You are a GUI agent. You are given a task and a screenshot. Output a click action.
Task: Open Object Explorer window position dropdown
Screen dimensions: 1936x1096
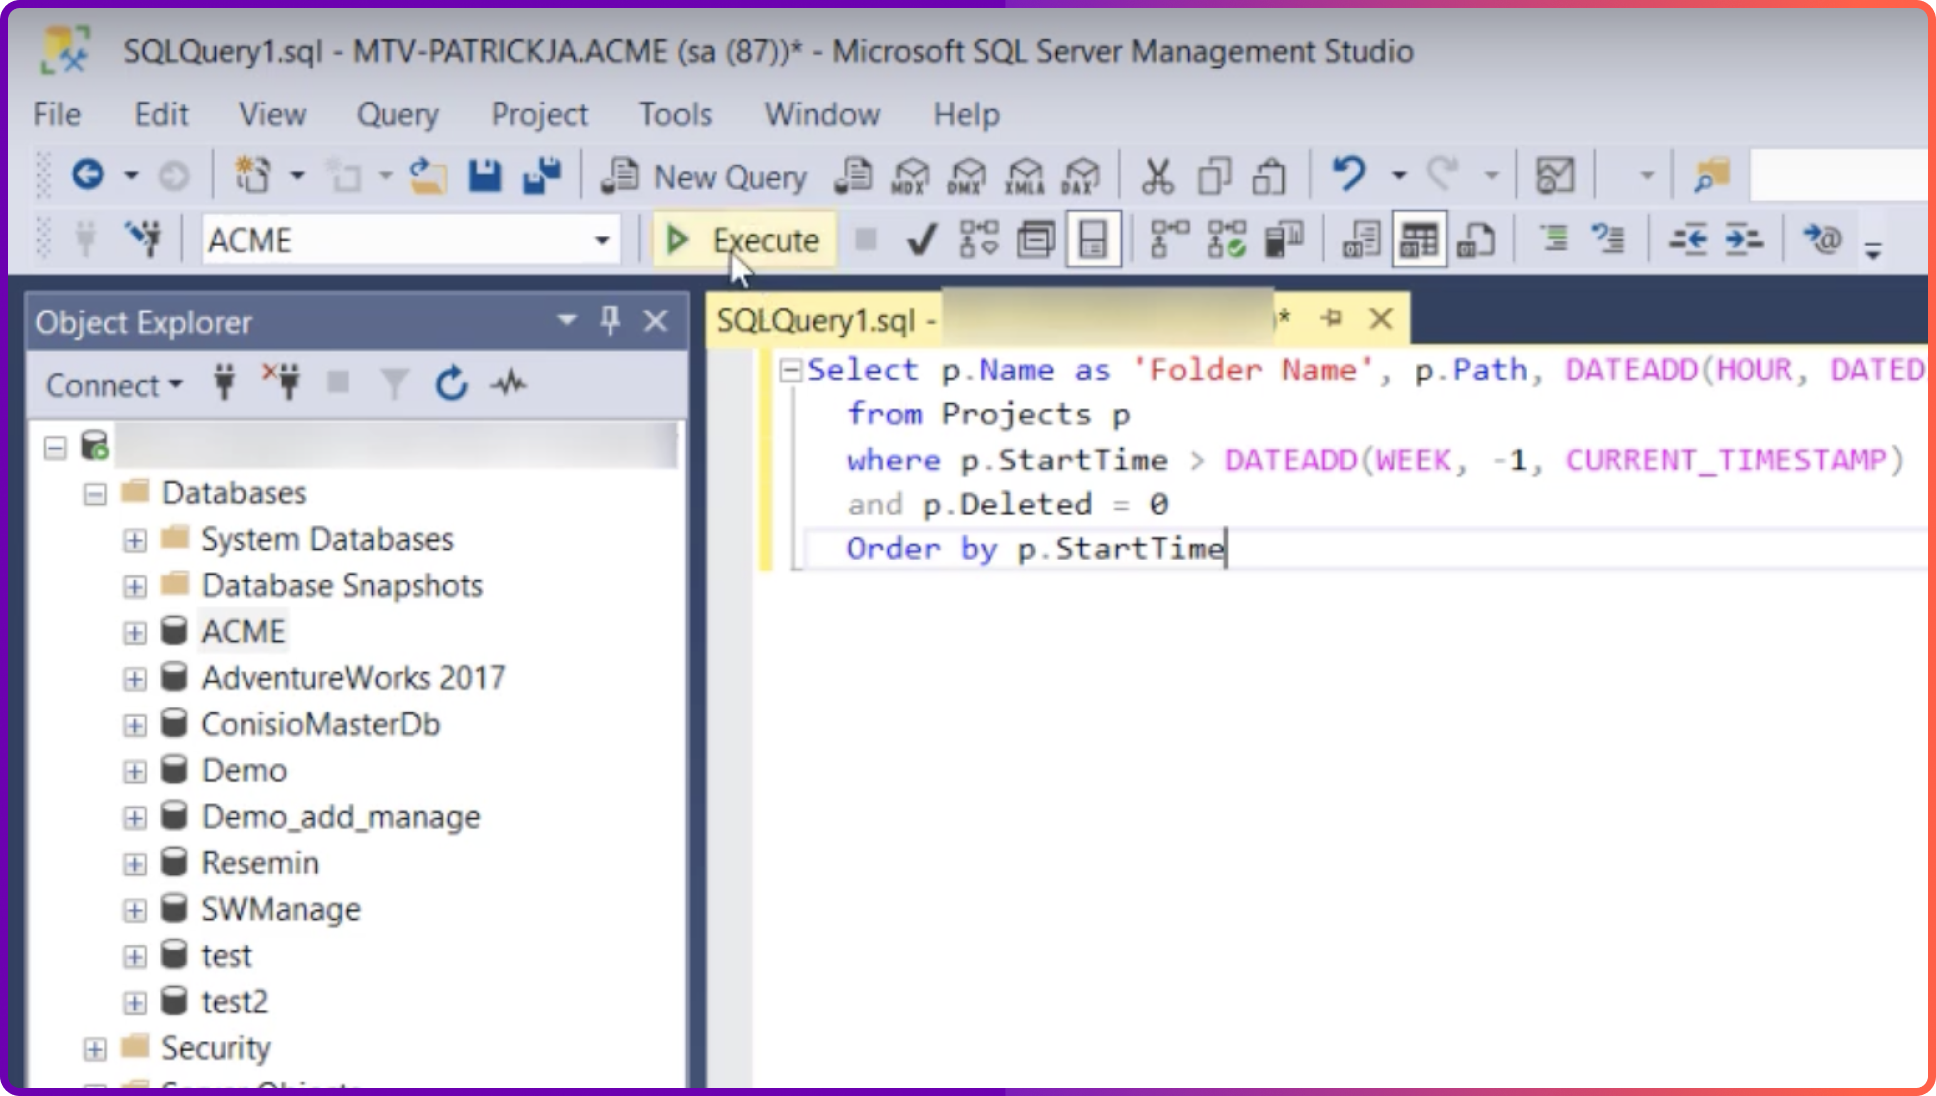(x=566, y=320)
